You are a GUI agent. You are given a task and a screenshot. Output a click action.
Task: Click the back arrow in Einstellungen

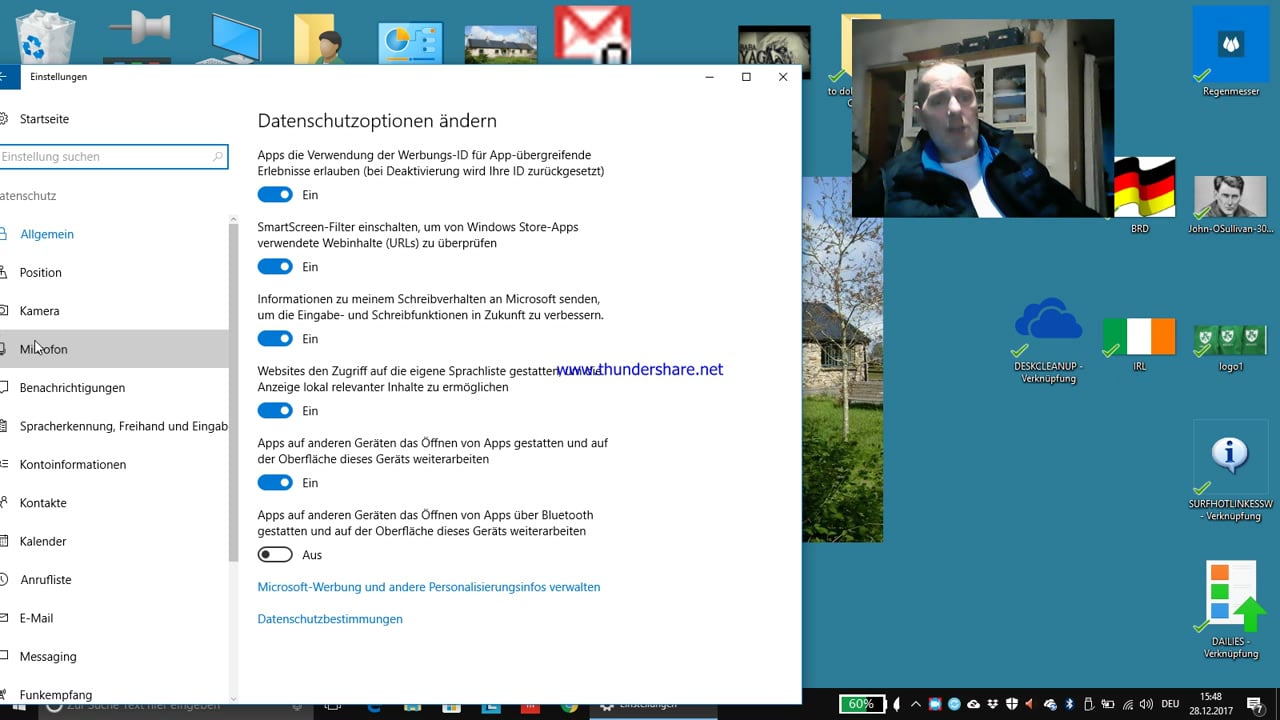(4, 77)
